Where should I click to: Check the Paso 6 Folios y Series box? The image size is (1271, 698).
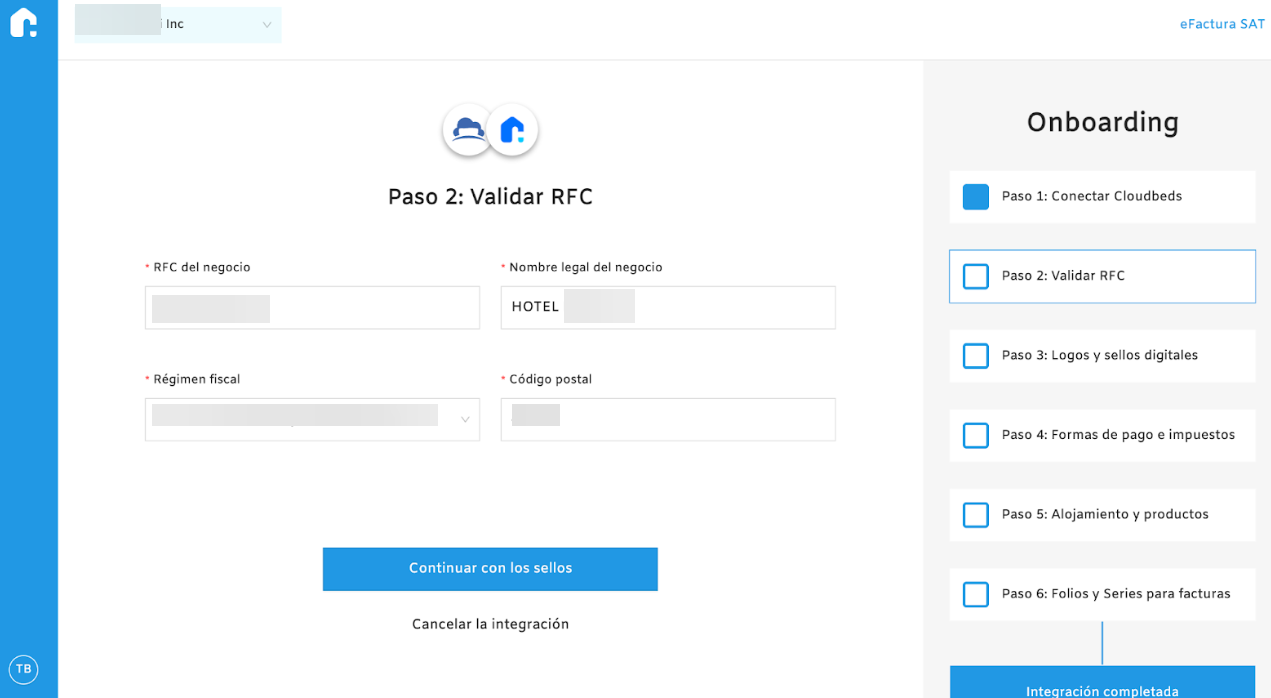click(975, 594)
